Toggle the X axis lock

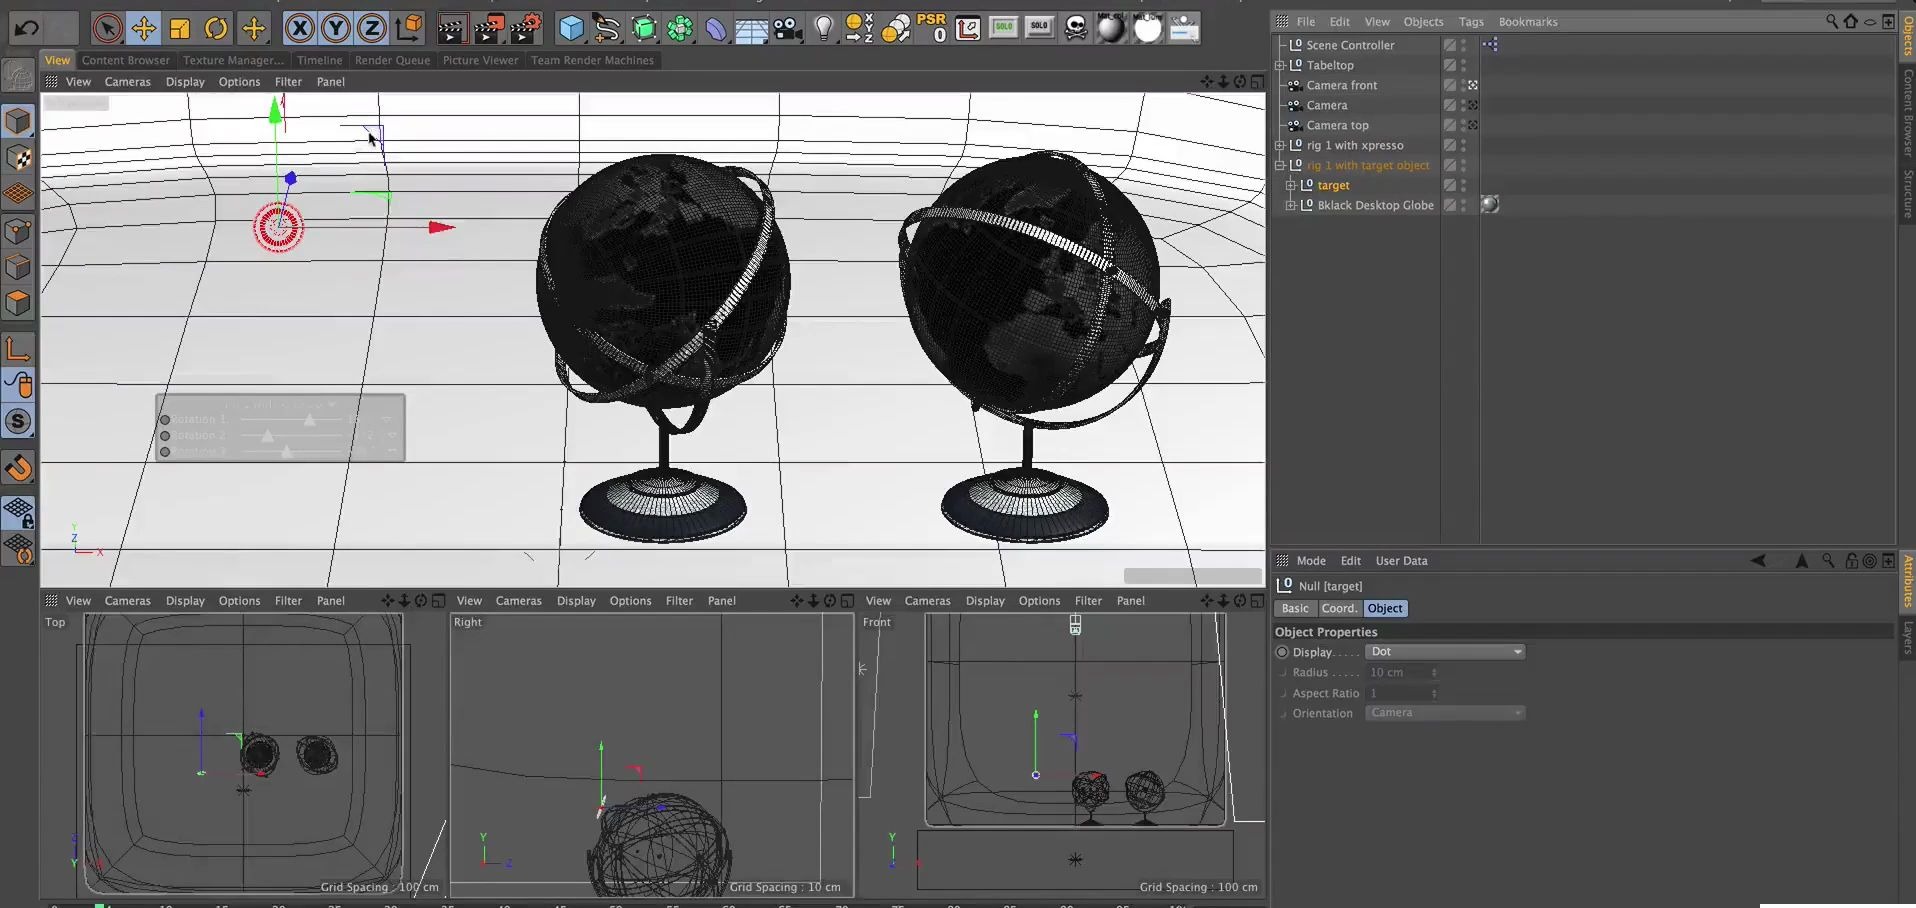click(x=299, y=29)
